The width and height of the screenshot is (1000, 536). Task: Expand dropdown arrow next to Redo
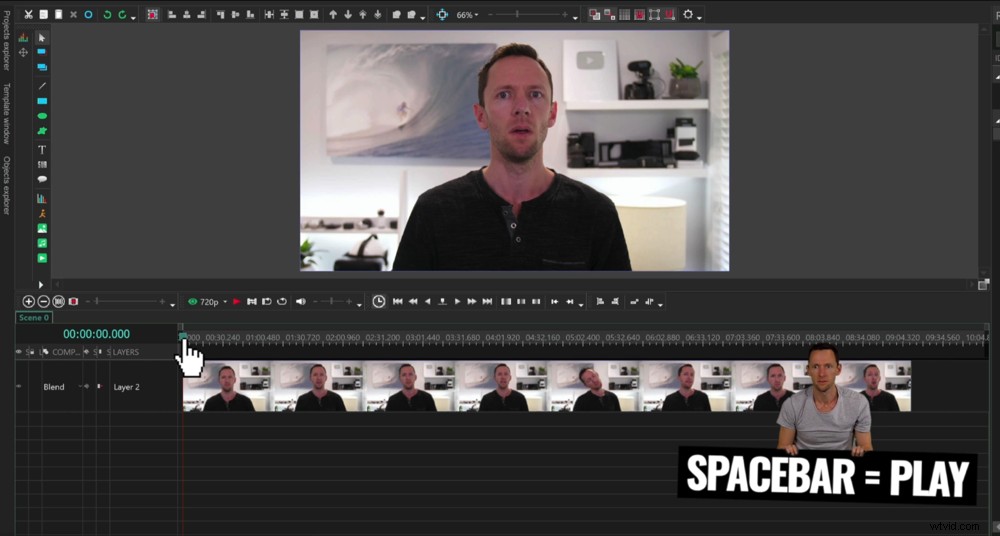click(133, 17)
